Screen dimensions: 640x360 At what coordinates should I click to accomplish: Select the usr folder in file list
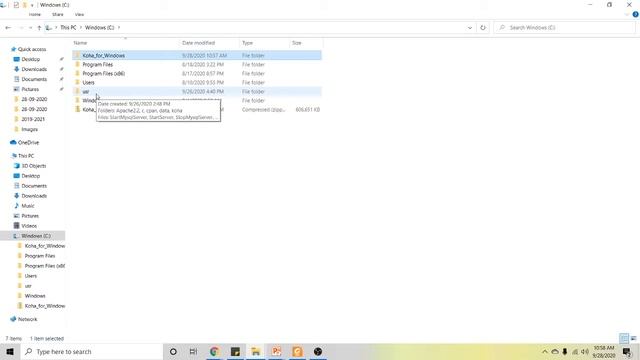197,91
